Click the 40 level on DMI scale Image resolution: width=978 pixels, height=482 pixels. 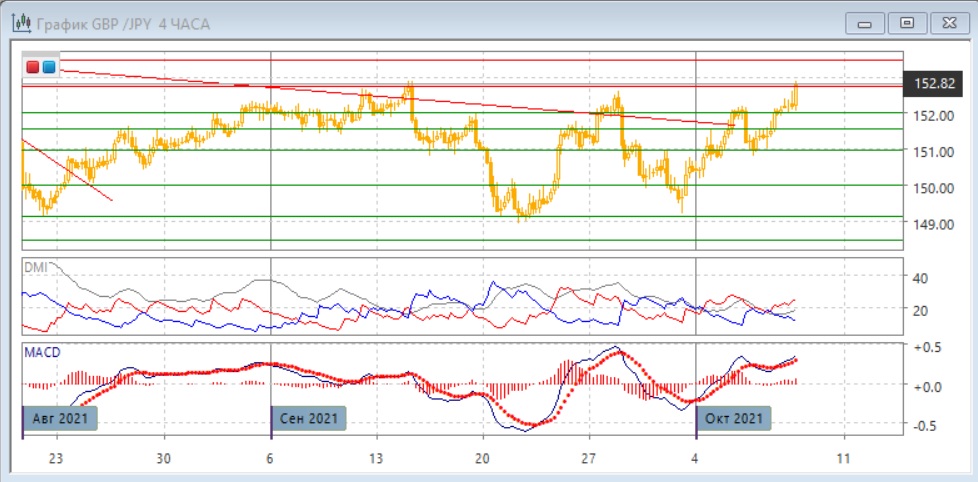point(922,278)
